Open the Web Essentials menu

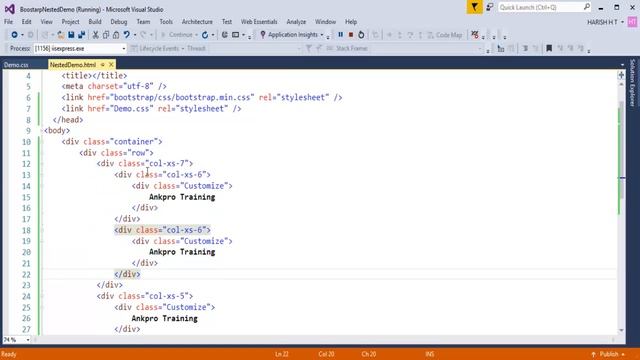tap(259, 22)
